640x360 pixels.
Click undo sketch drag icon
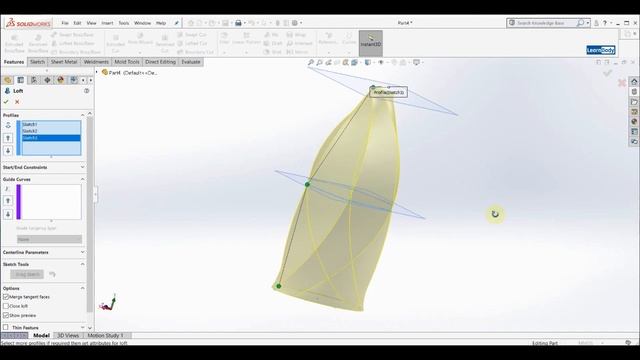52,274
